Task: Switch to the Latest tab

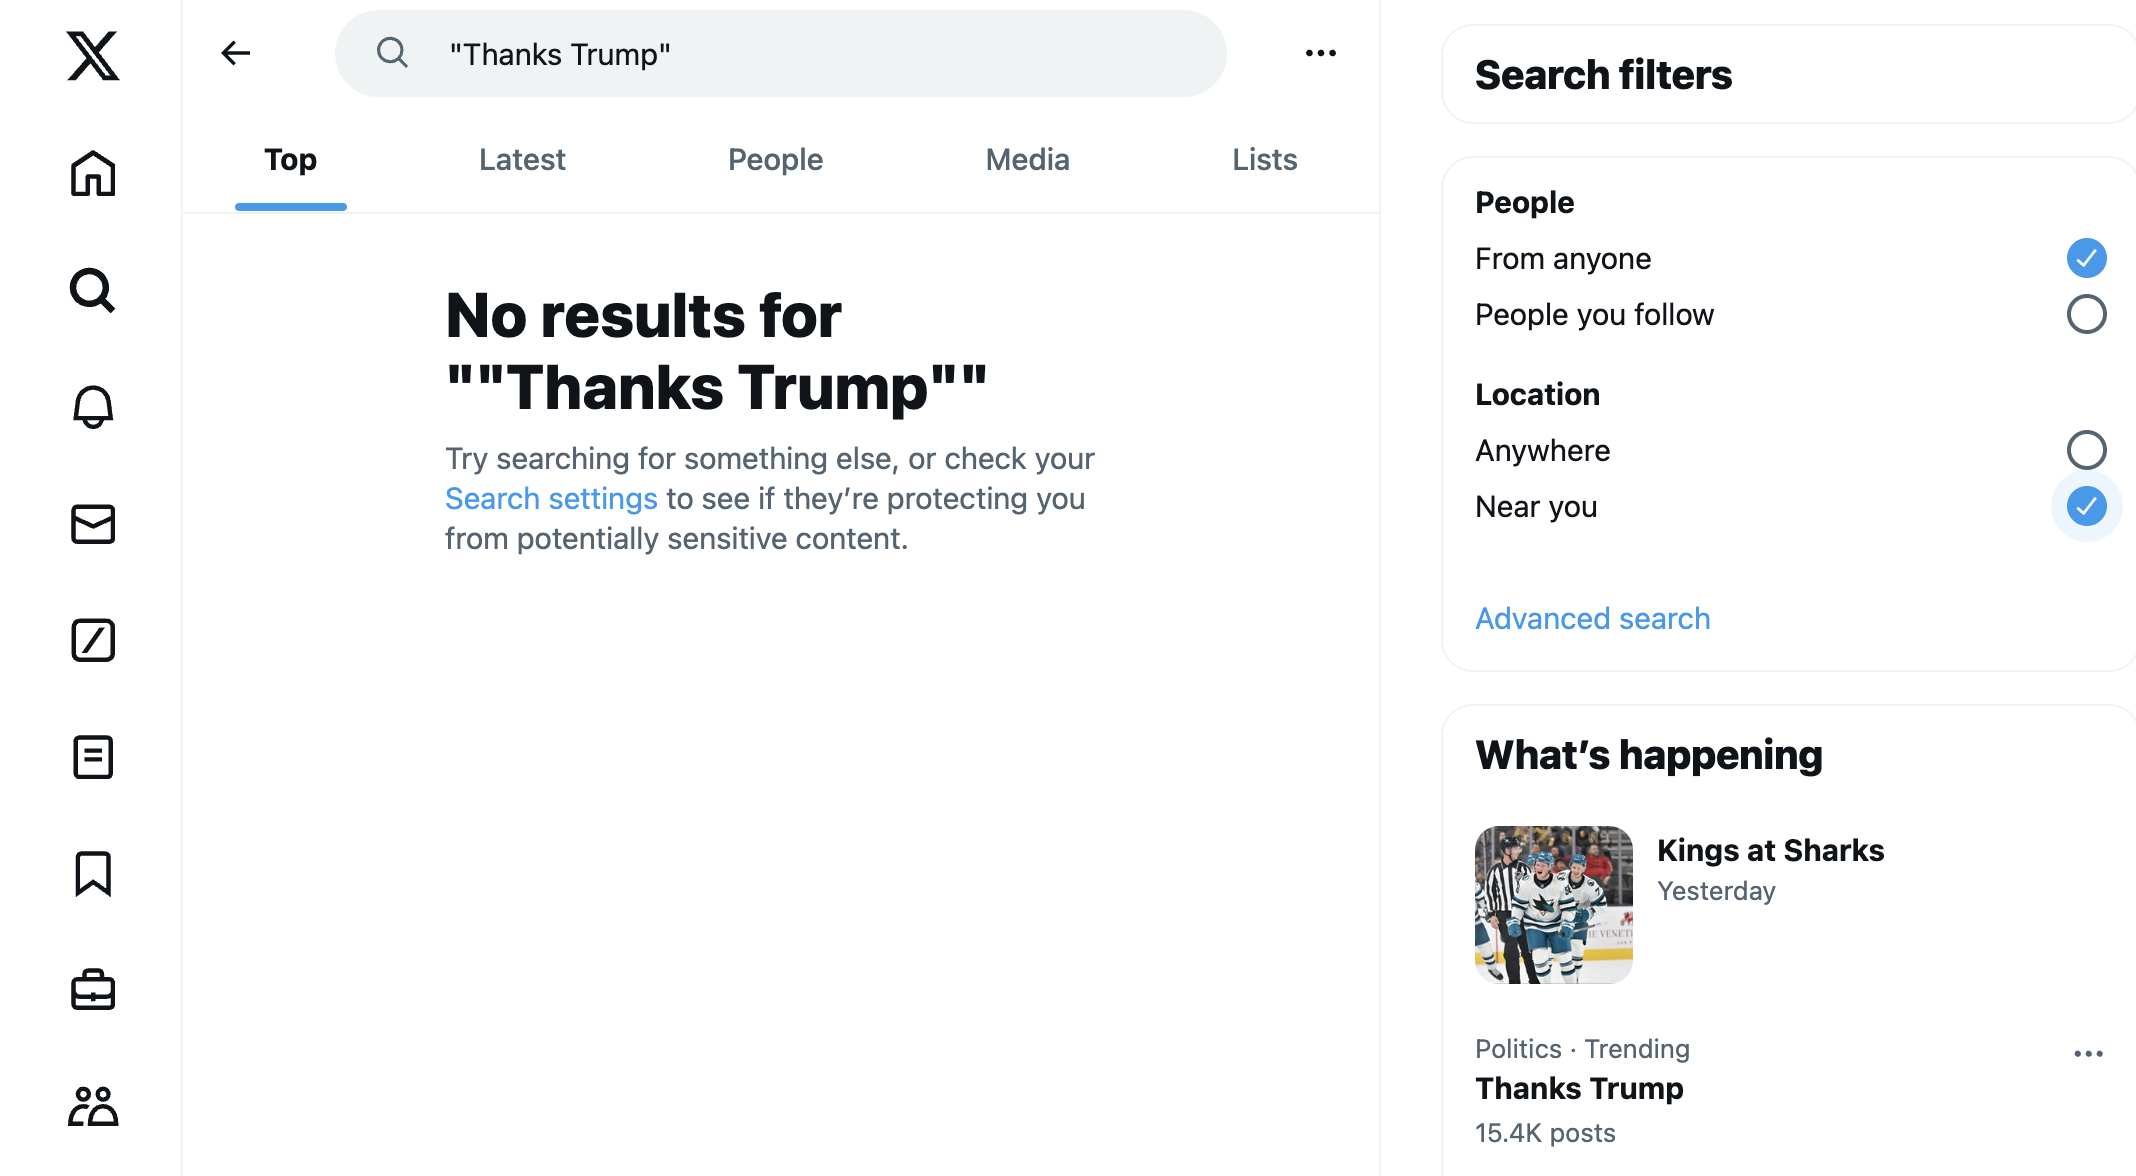Action: coord(522,160)
